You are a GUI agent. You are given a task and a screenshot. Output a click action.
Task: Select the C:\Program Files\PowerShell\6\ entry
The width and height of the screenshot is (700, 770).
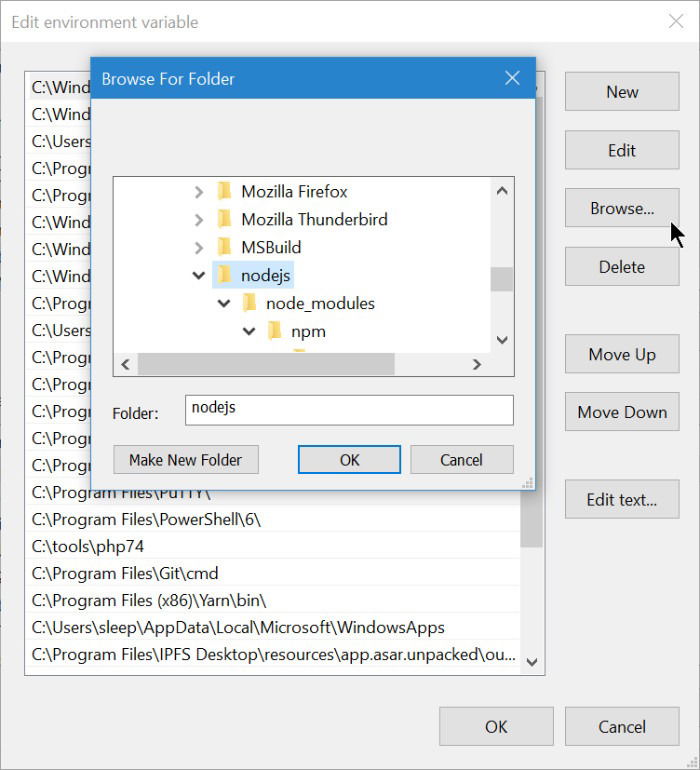273,519
